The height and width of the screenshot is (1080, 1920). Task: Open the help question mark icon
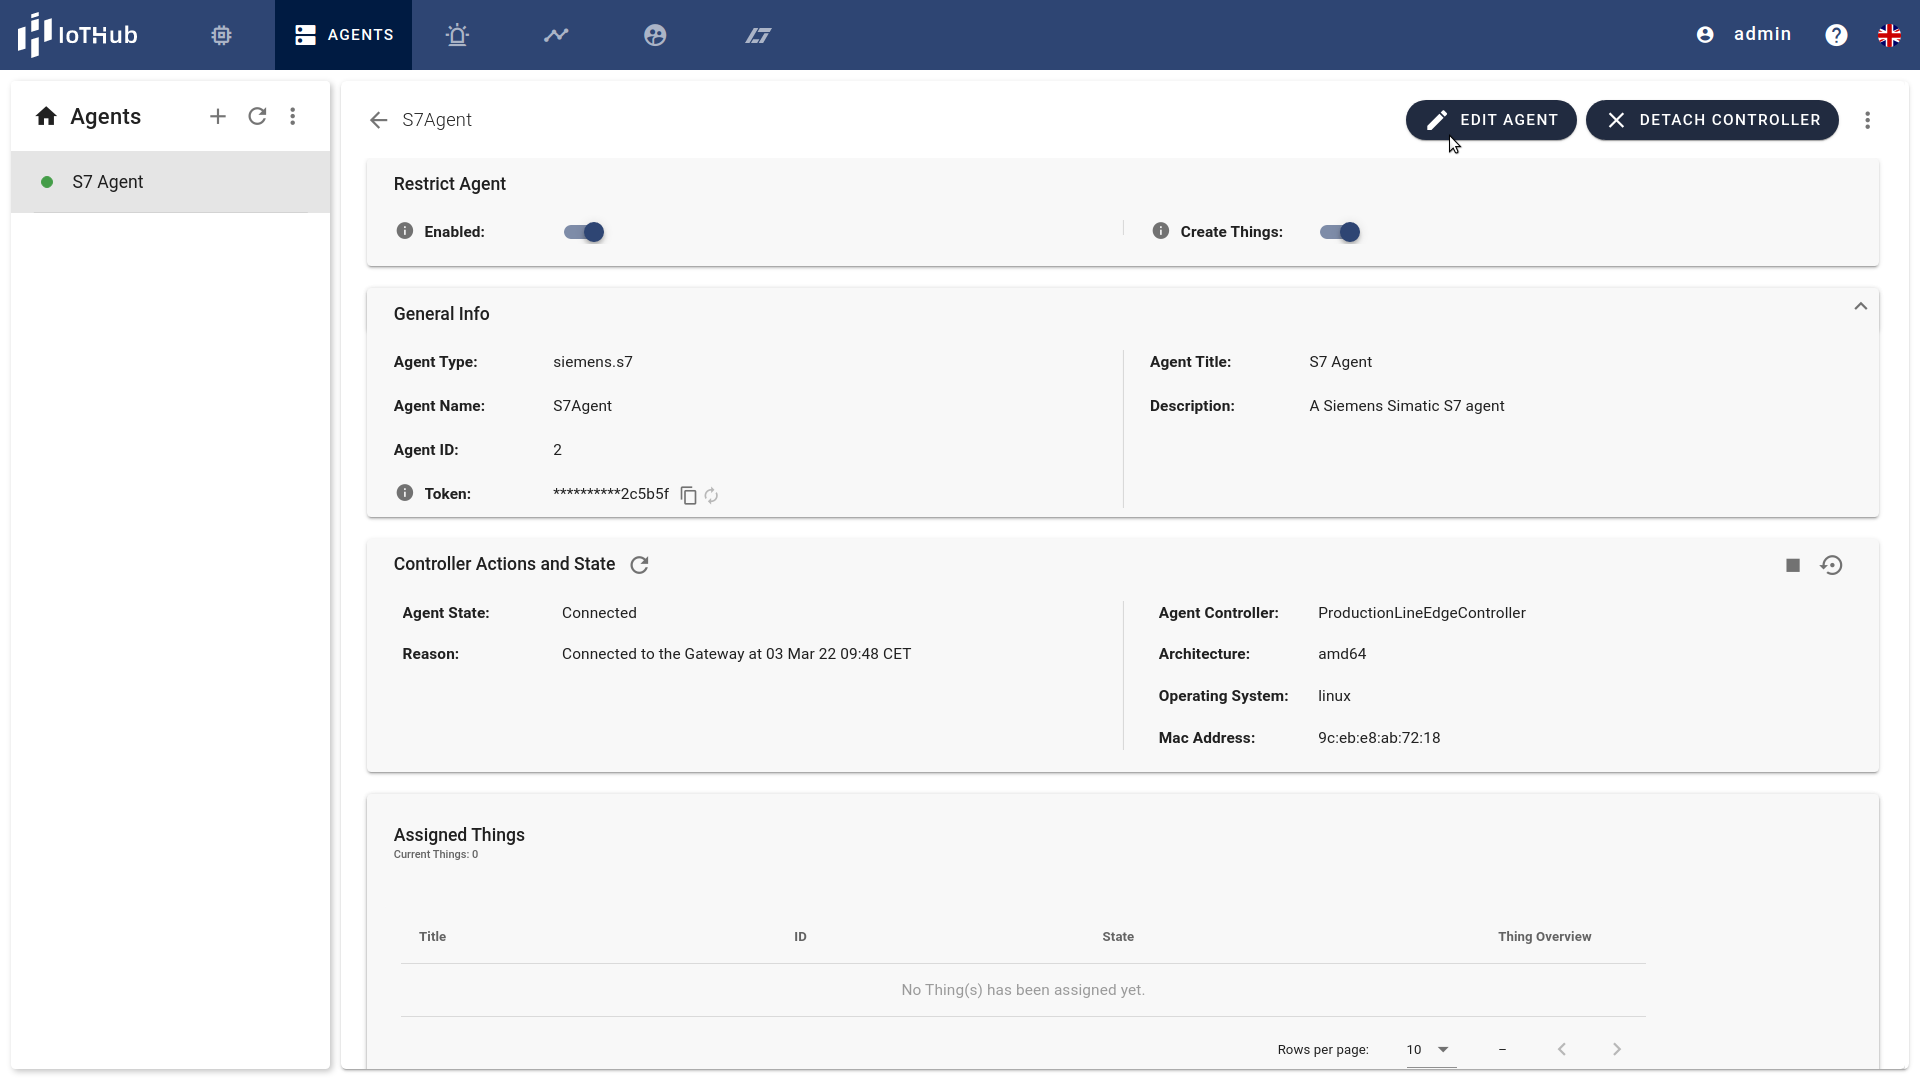[x=1836, y=35]
